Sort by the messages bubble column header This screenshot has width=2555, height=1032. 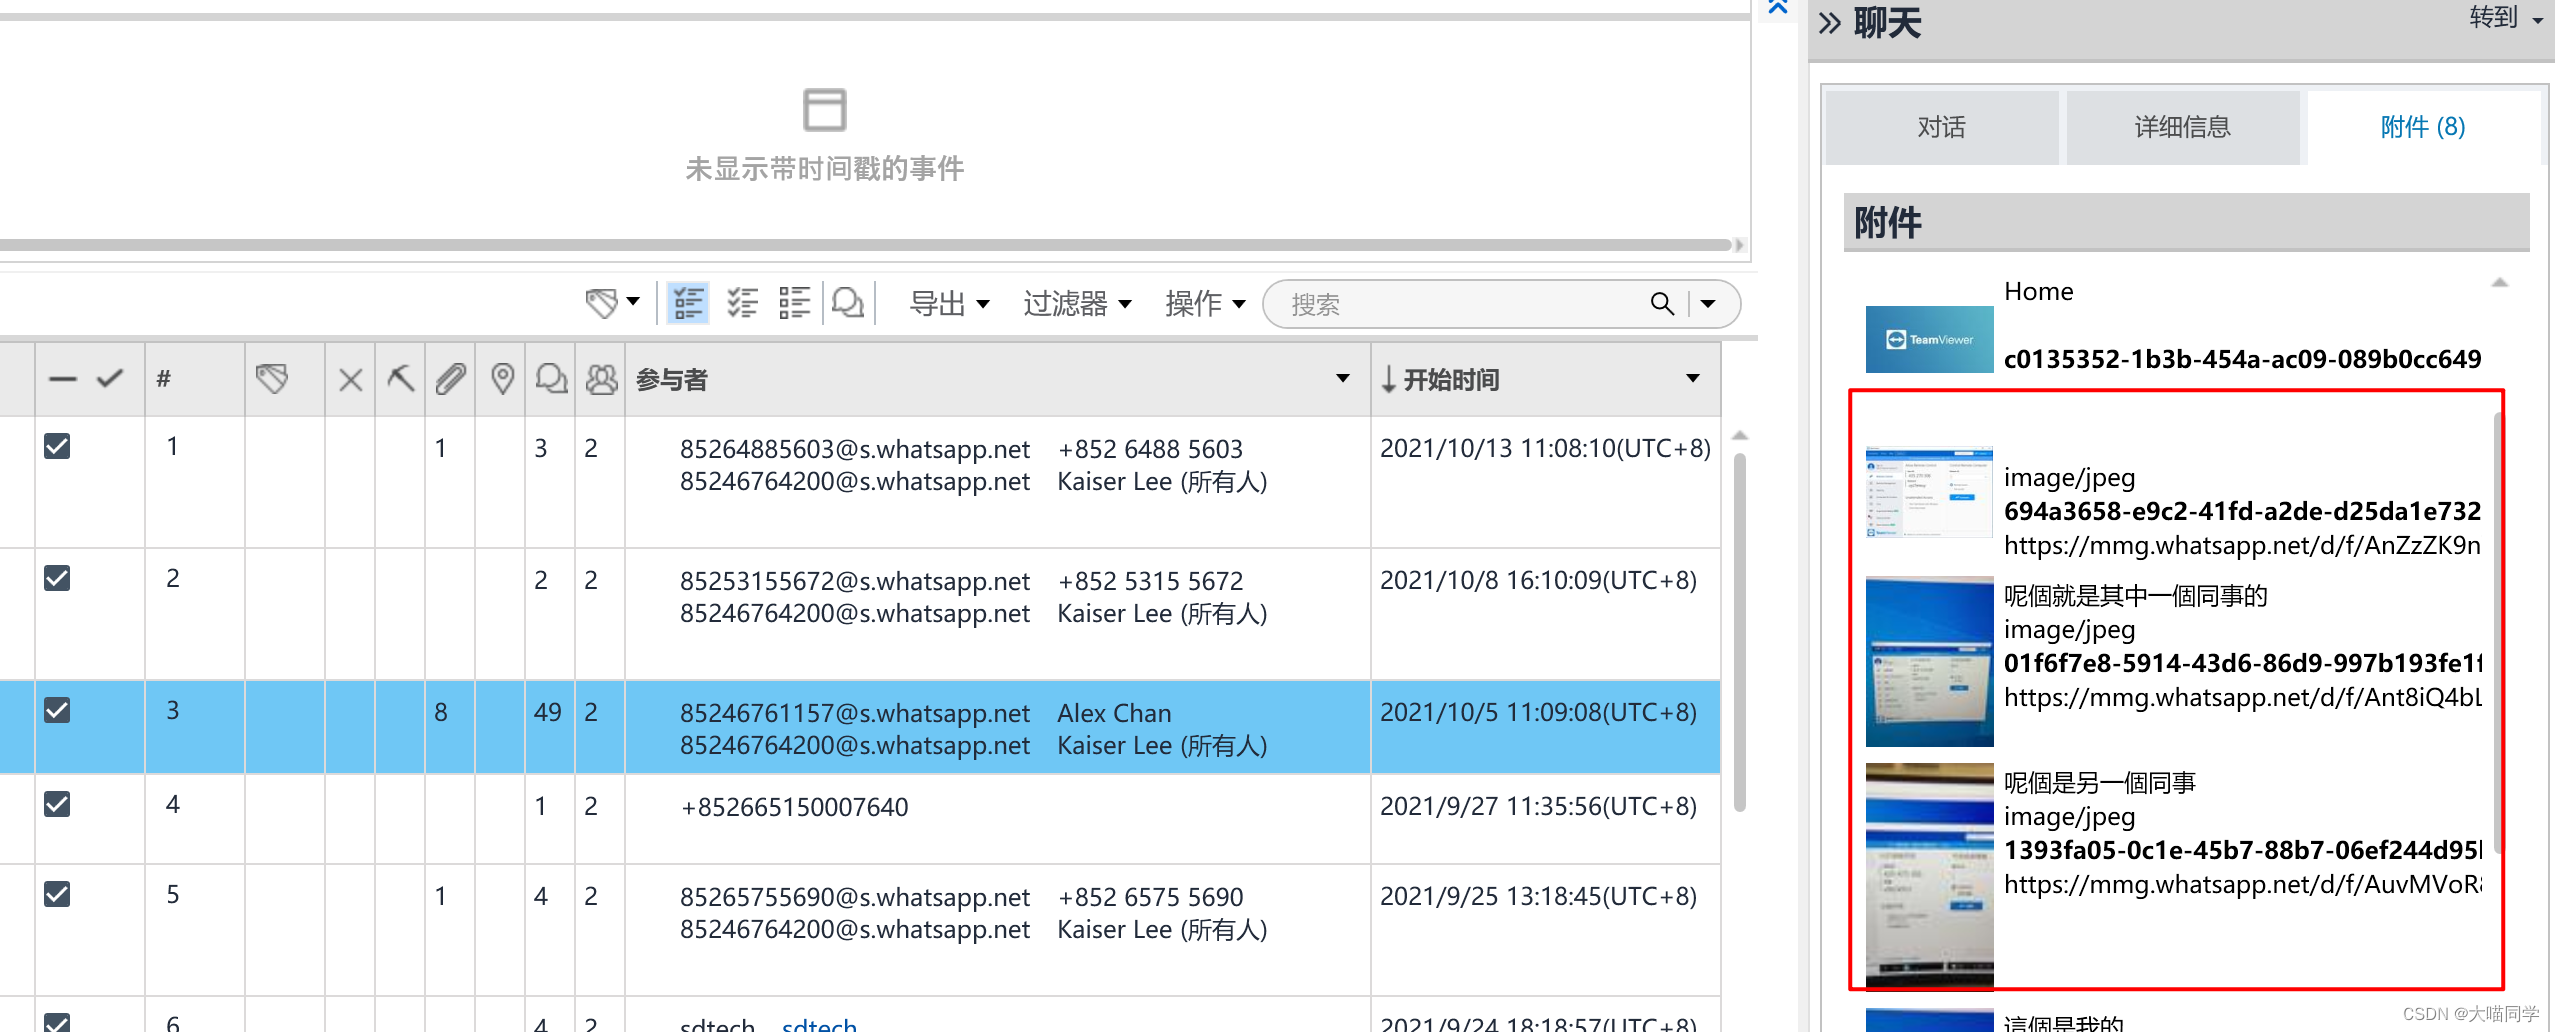point(551,379)
